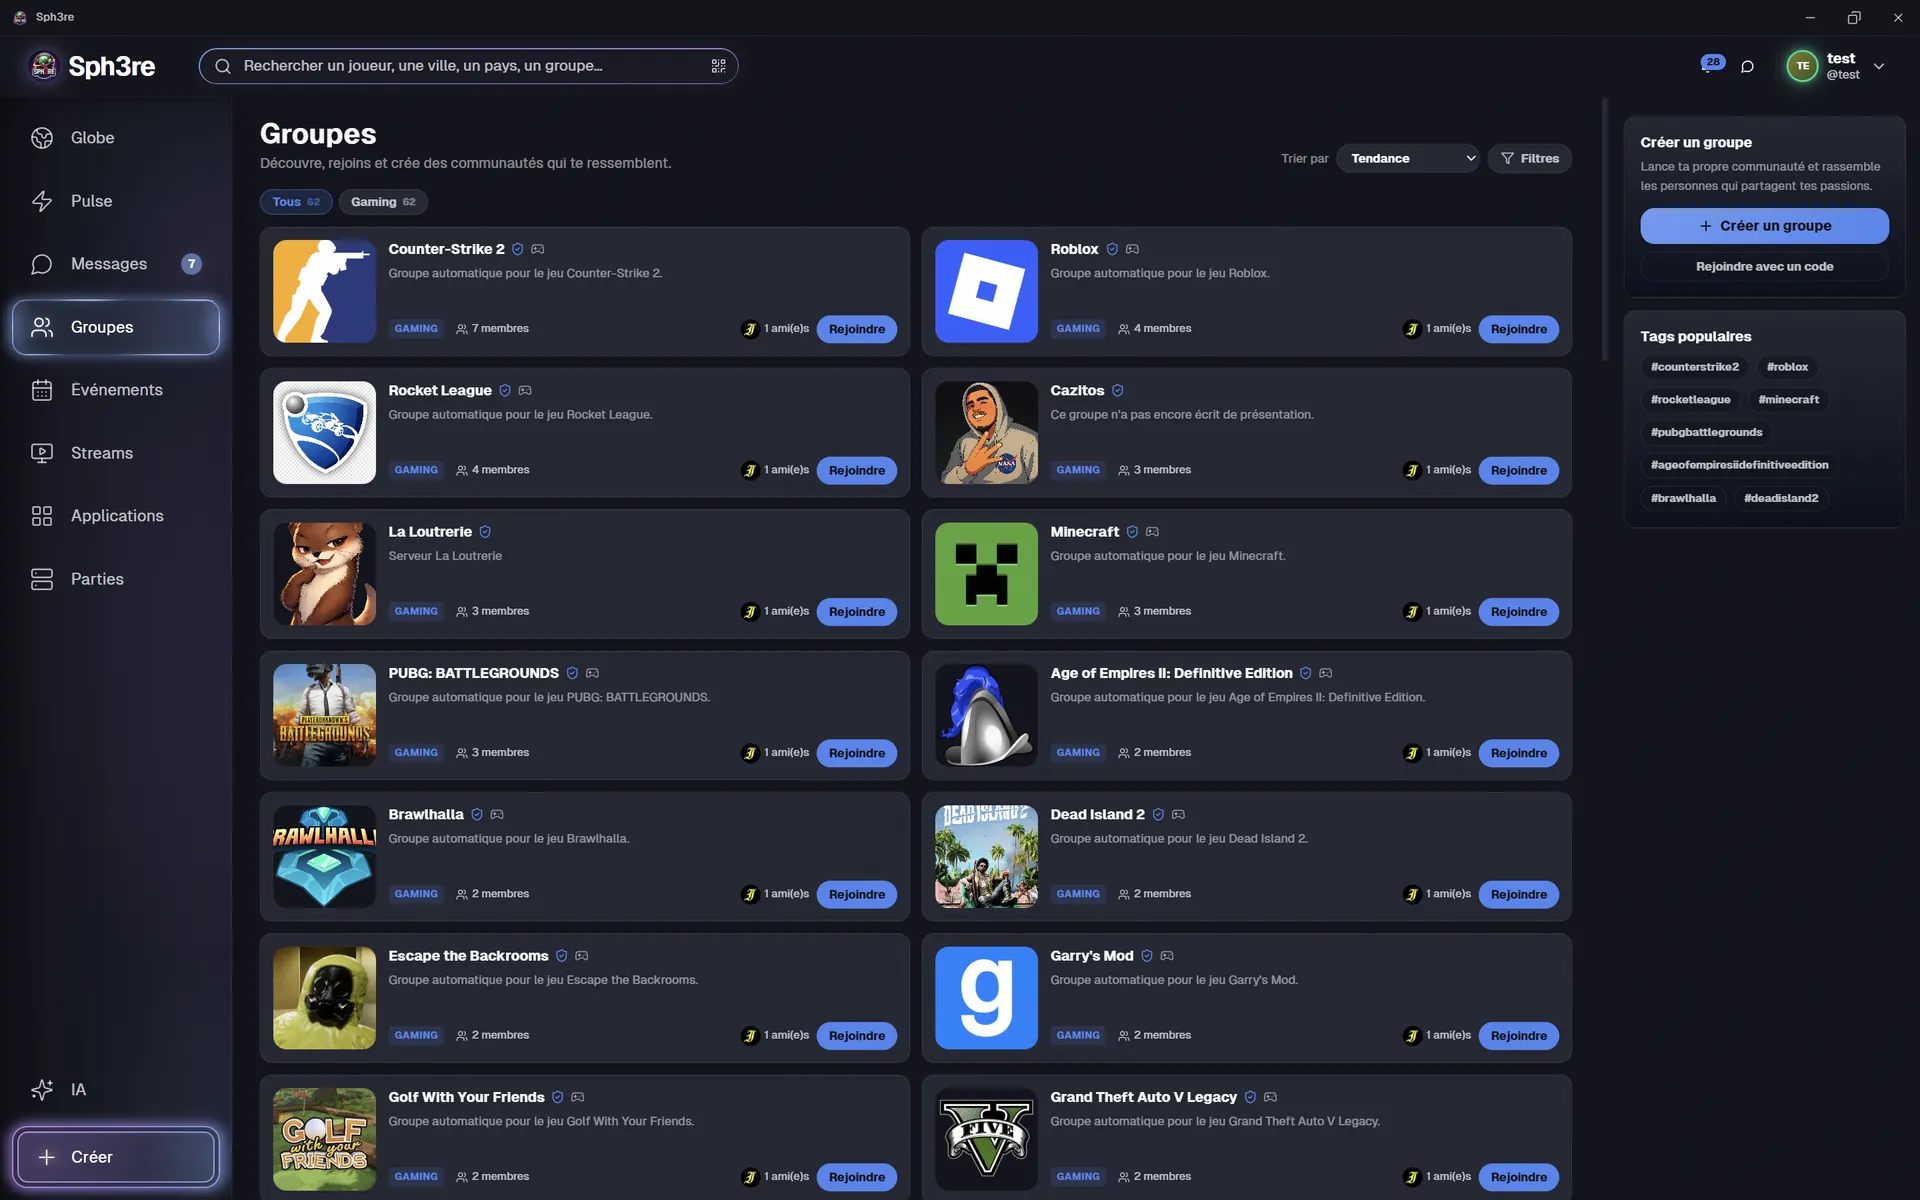The width and height of the screenshot is (1920, 1200).
Task: Open notifications with 28 badge
Action: coord(1711,64)
